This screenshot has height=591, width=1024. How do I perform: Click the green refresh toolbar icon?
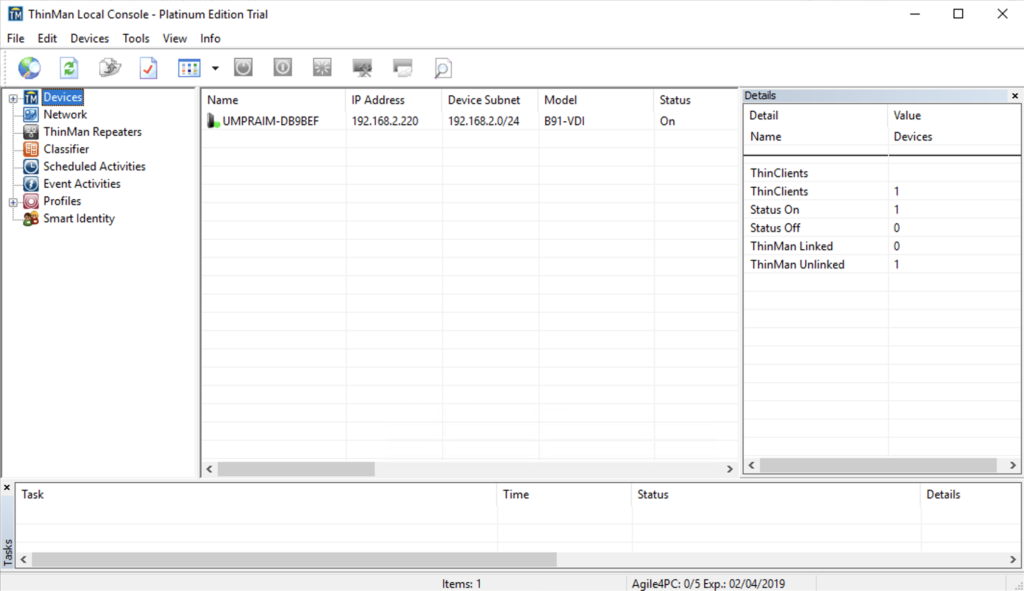click(69, 68)
